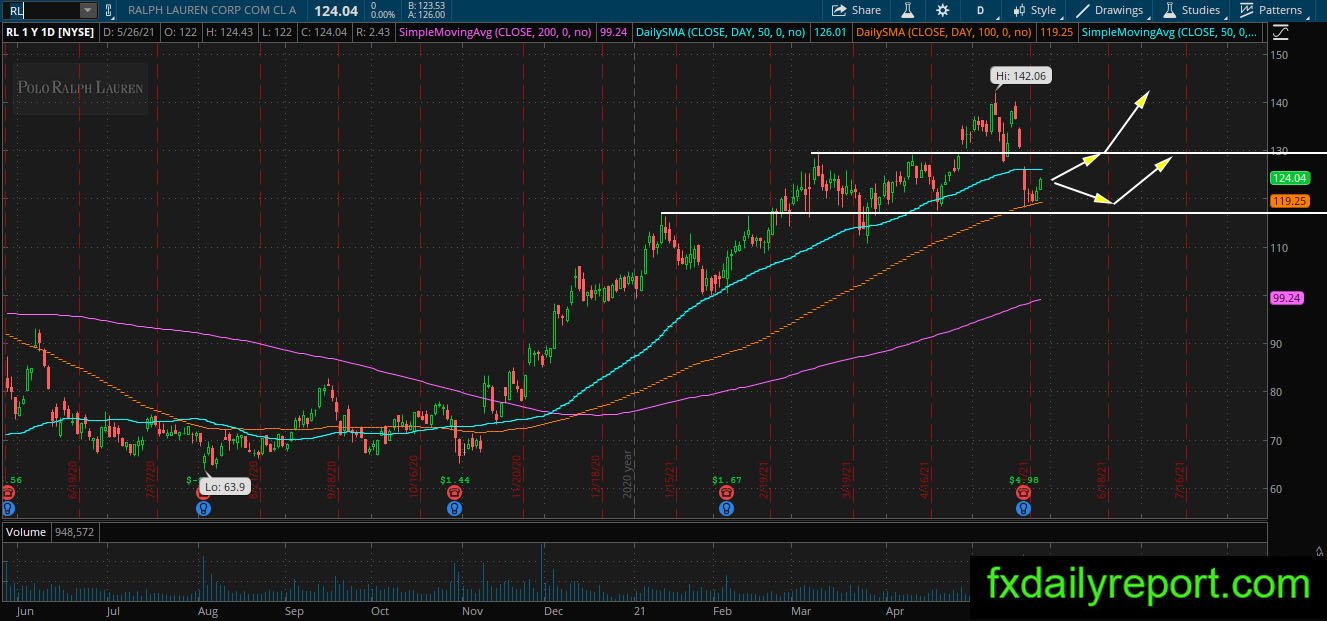Click the chart scale icon above price axis
Viewport: 1327px width, 621px height.
click(1281, 32)
